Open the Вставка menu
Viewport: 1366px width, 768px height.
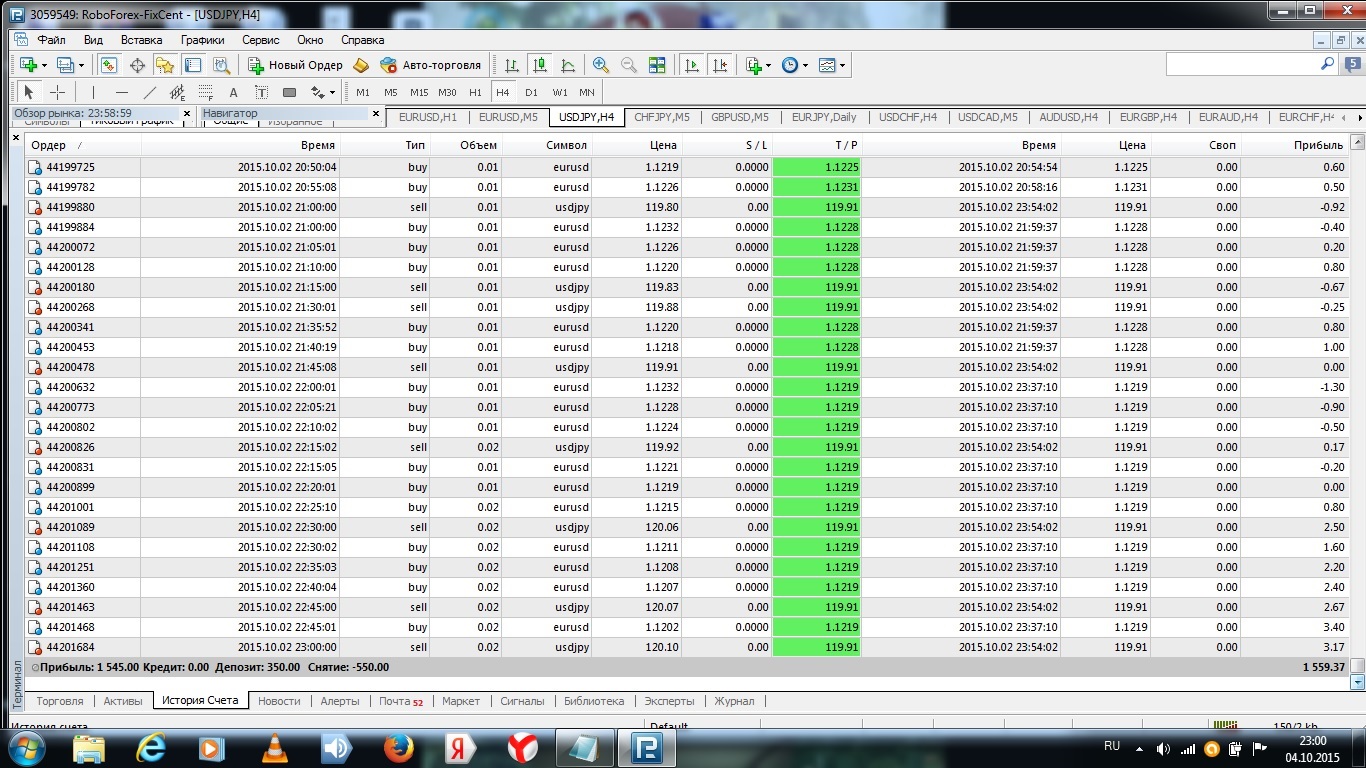[x=141, y=40]
